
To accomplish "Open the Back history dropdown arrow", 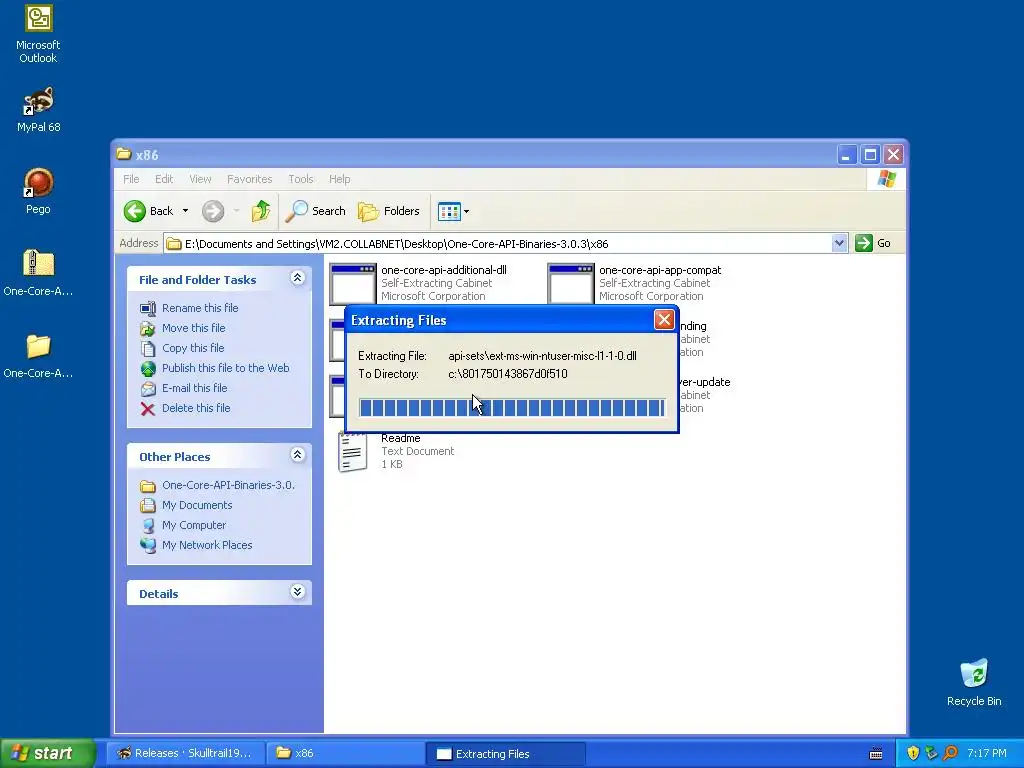I will click(185, 211).
